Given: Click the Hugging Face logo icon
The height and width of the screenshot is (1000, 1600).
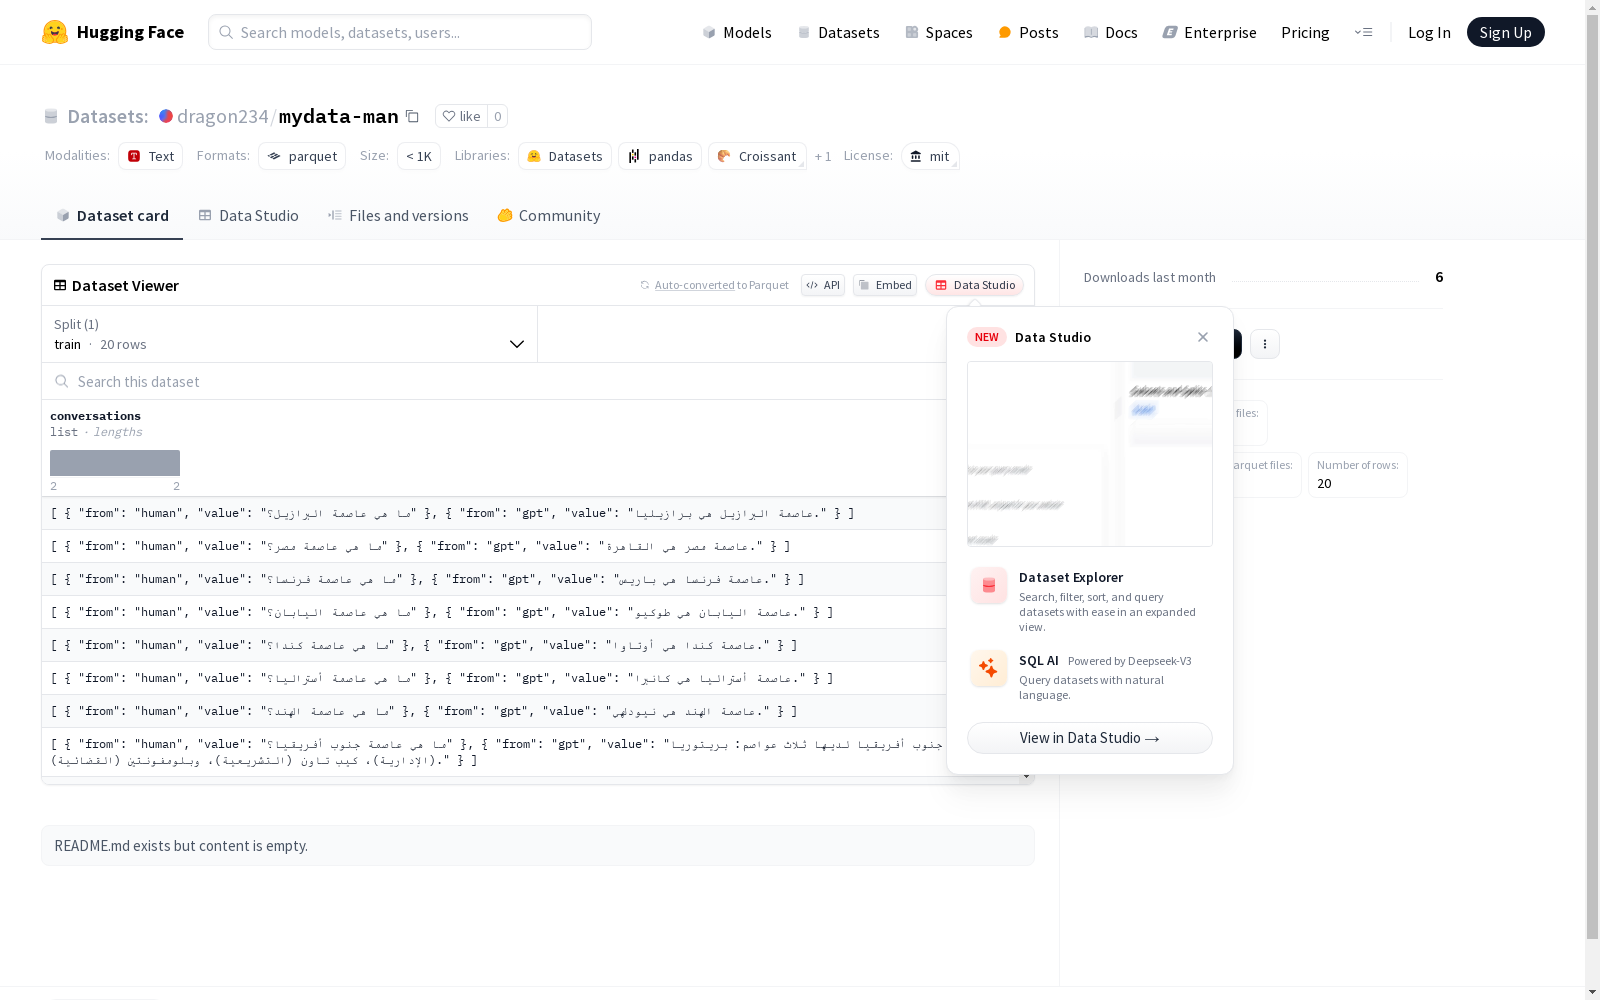Looking at the screenshot, I should 55,32.
